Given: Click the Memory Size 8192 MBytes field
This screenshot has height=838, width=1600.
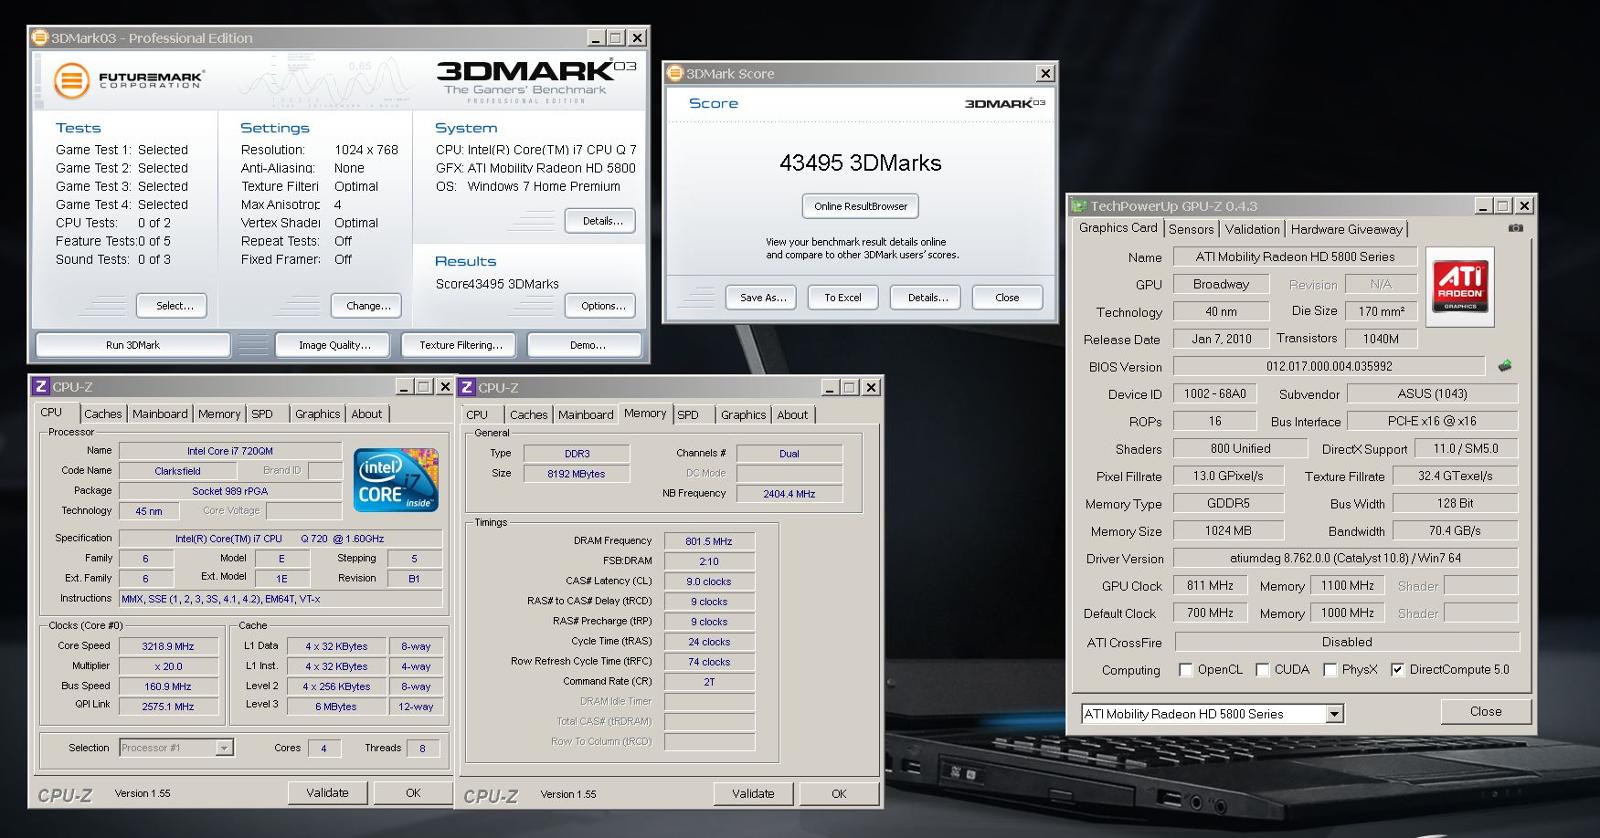Looking at the screenshot, I should click(576, 474).
